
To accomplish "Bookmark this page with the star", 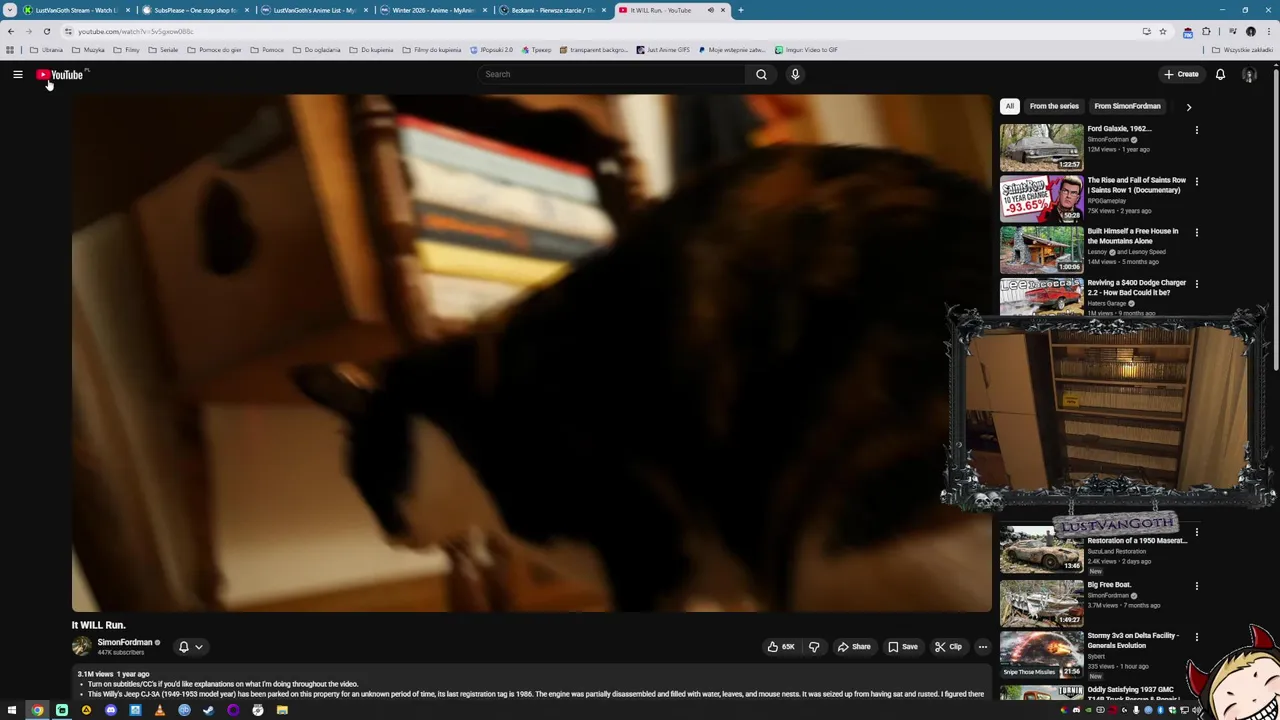I will coord(1162,31).
